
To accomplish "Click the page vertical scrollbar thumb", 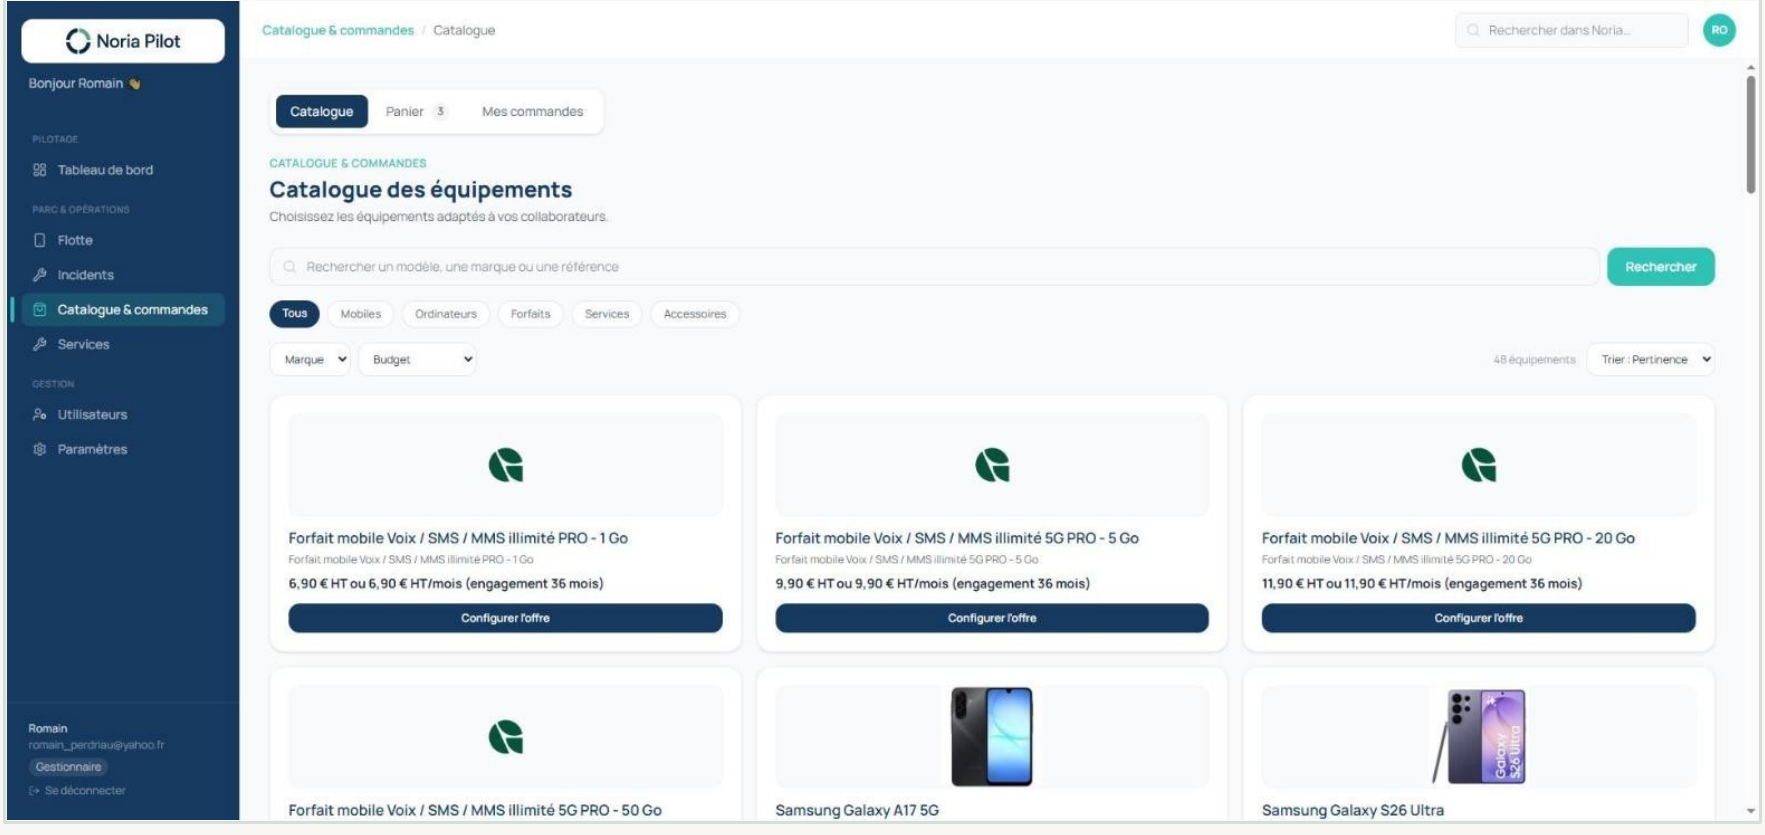I will [1751, 135].
